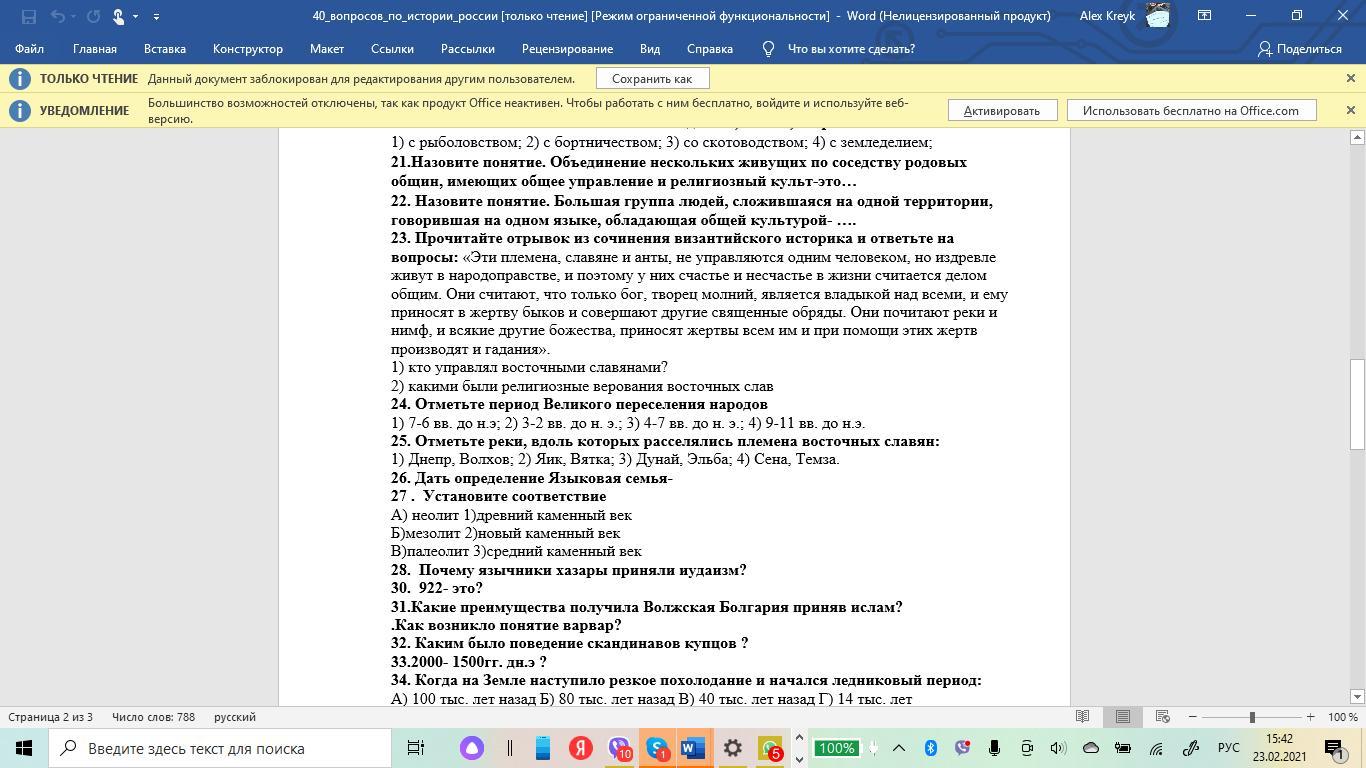
Task: Open Task View on the taskbar
Action: point(416,748)
